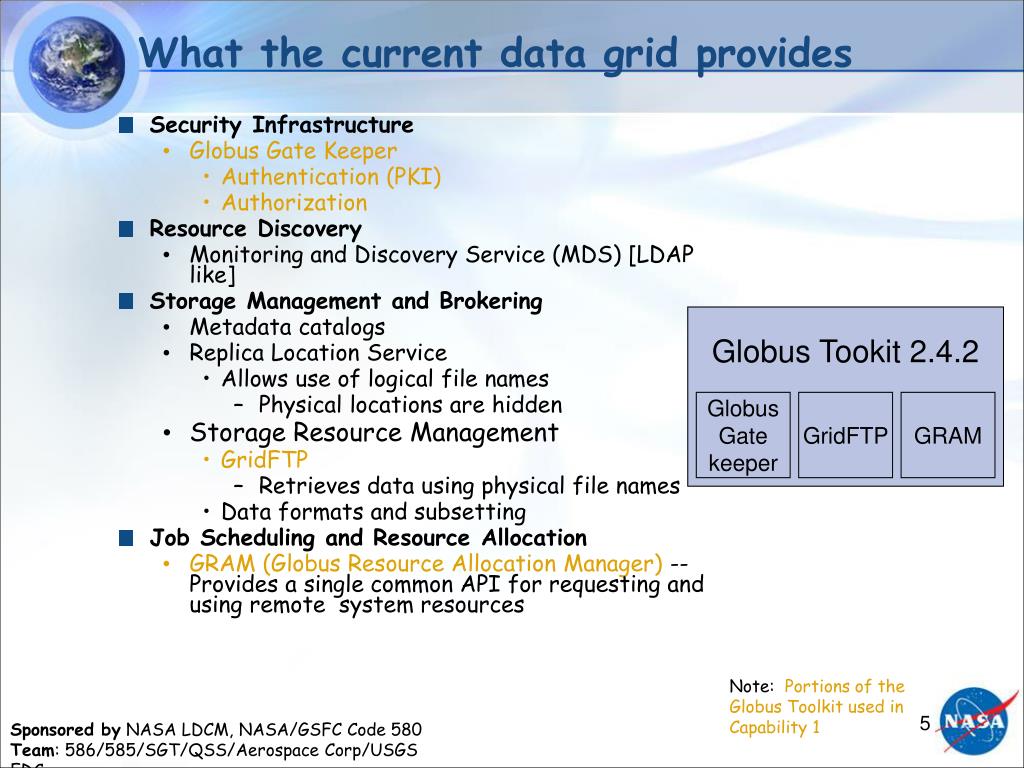Select 'GRAM (Globus Resource Allocation Manager)' text
Image resolution: width=1024 pixels, height=768 pixels.
pos(426,563)
